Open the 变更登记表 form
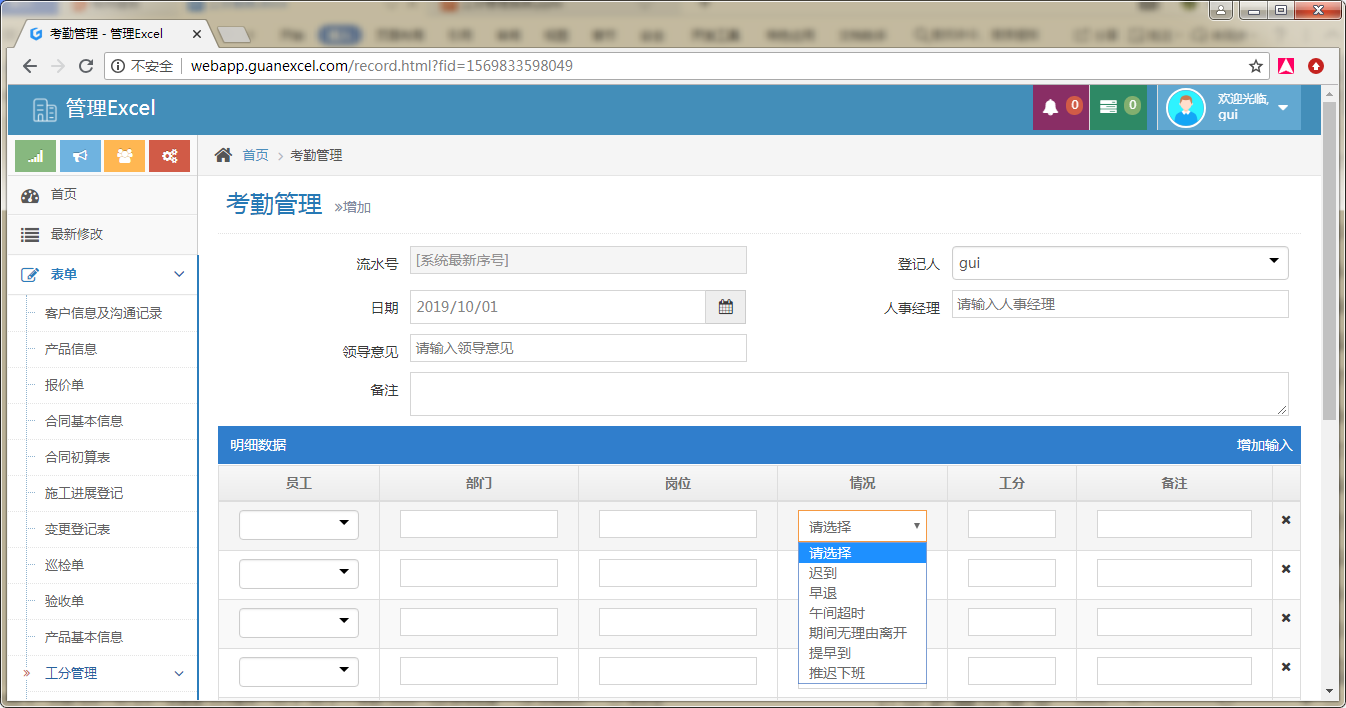The height and width of the screenshot is (708, 1346). [x=77, y=529]
